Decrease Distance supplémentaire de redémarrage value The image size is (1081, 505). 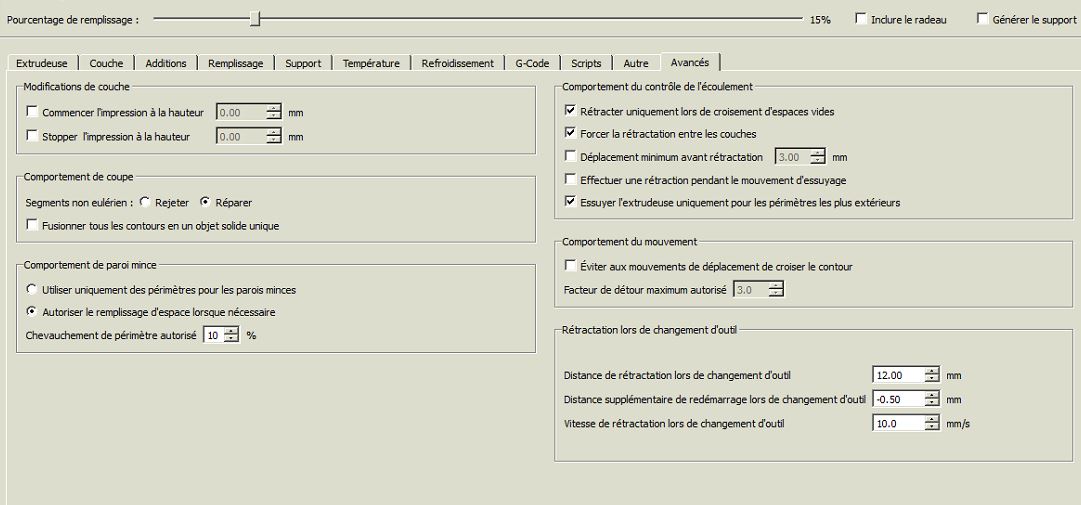932,403
